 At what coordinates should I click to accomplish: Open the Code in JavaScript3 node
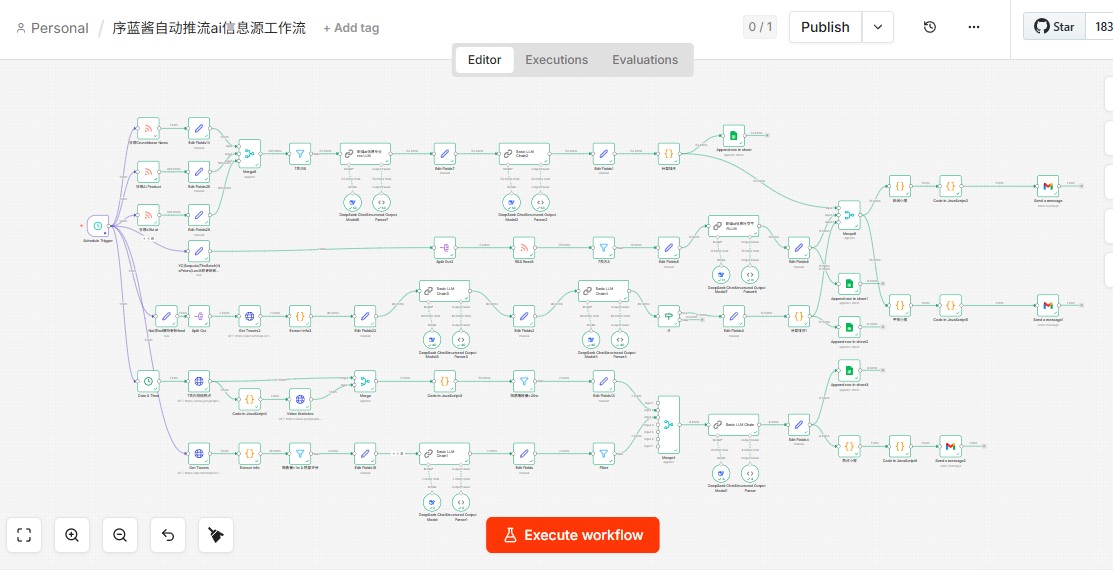445,381
